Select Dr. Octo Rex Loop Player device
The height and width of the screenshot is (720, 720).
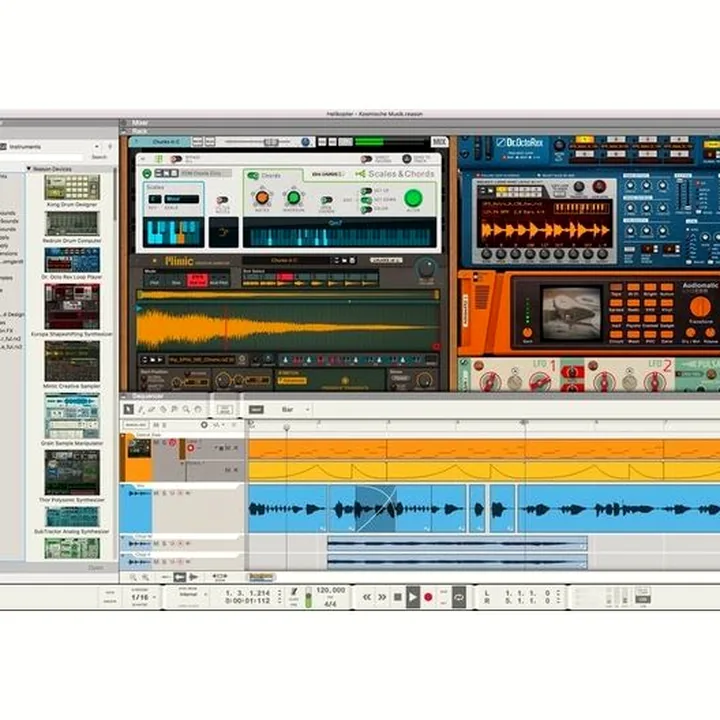coord(72,263)
